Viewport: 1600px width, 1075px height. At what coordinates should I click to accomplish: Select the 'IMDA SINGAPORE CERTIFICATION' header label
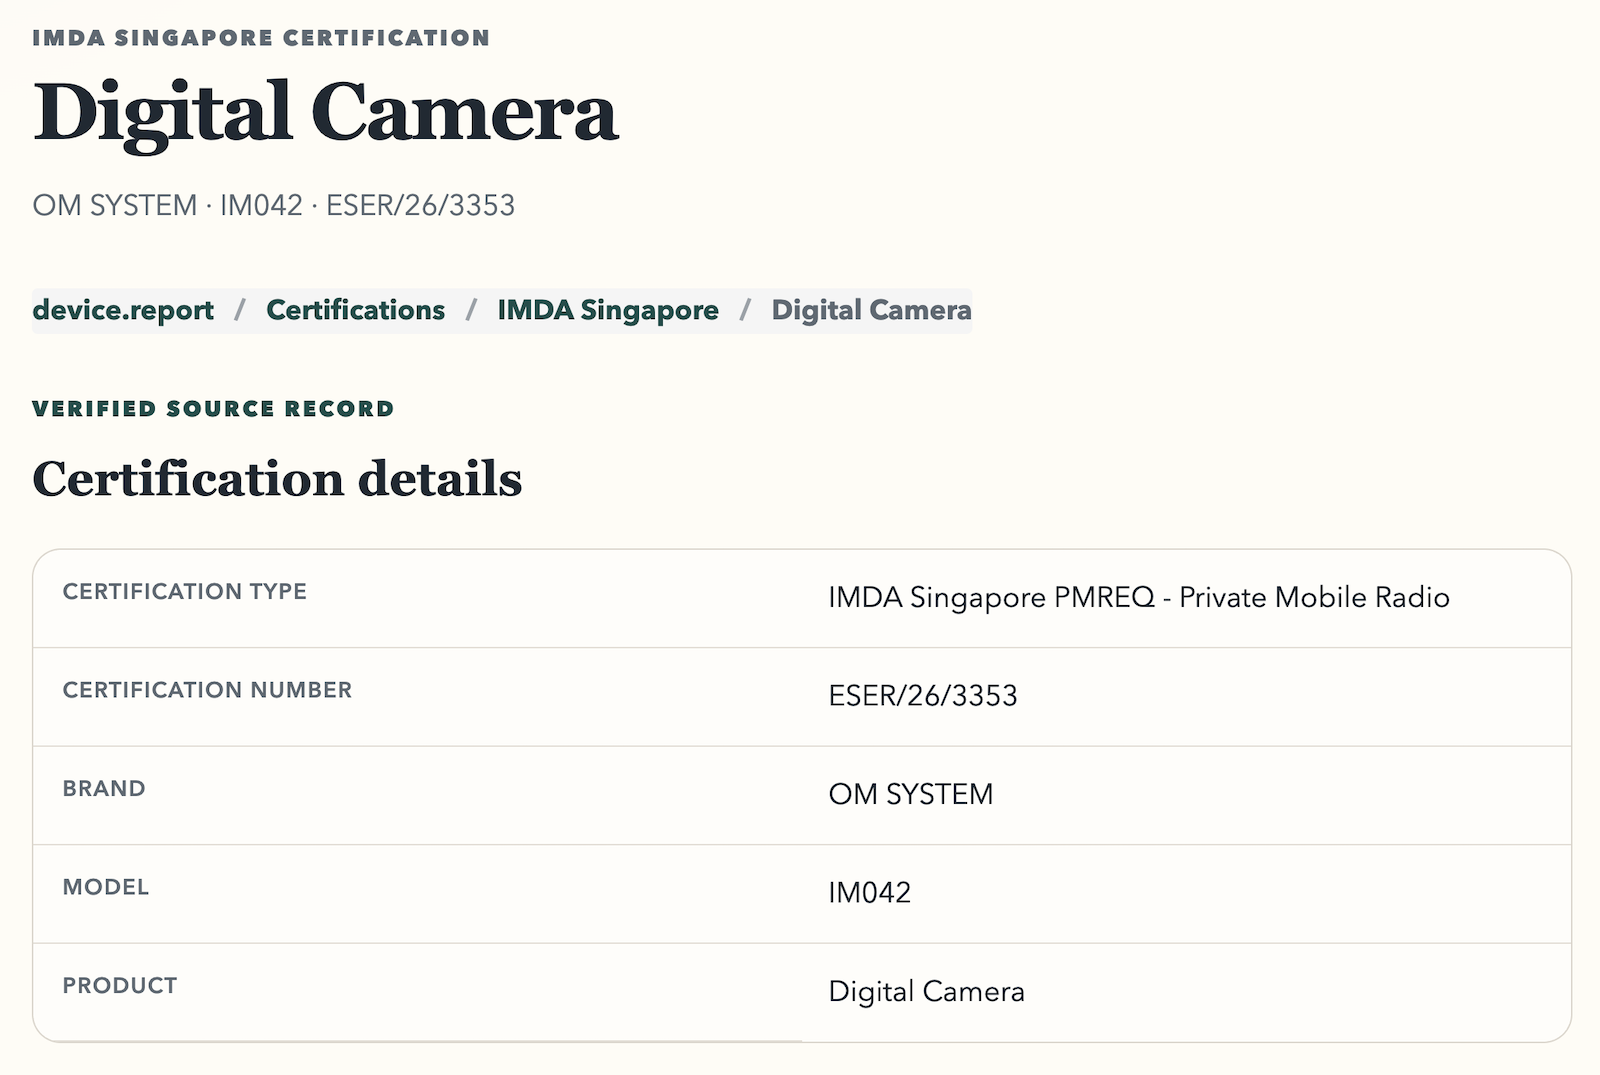[x=262, y=38]
